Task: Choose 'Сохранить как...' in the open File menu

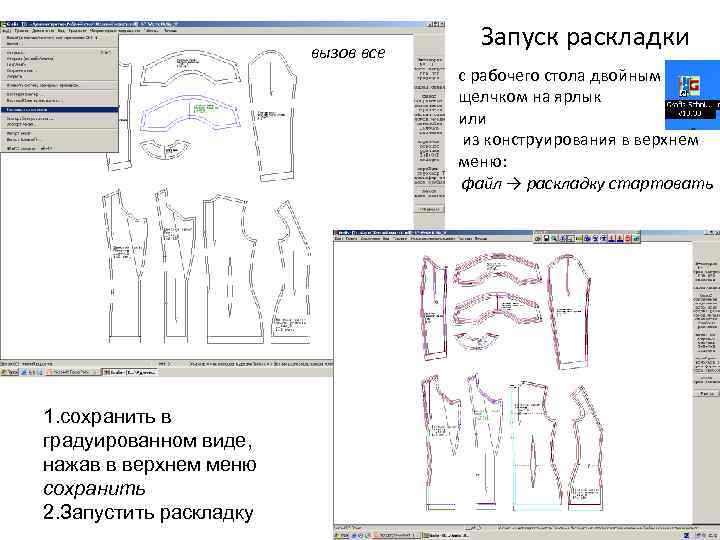Action: point(60,70)
